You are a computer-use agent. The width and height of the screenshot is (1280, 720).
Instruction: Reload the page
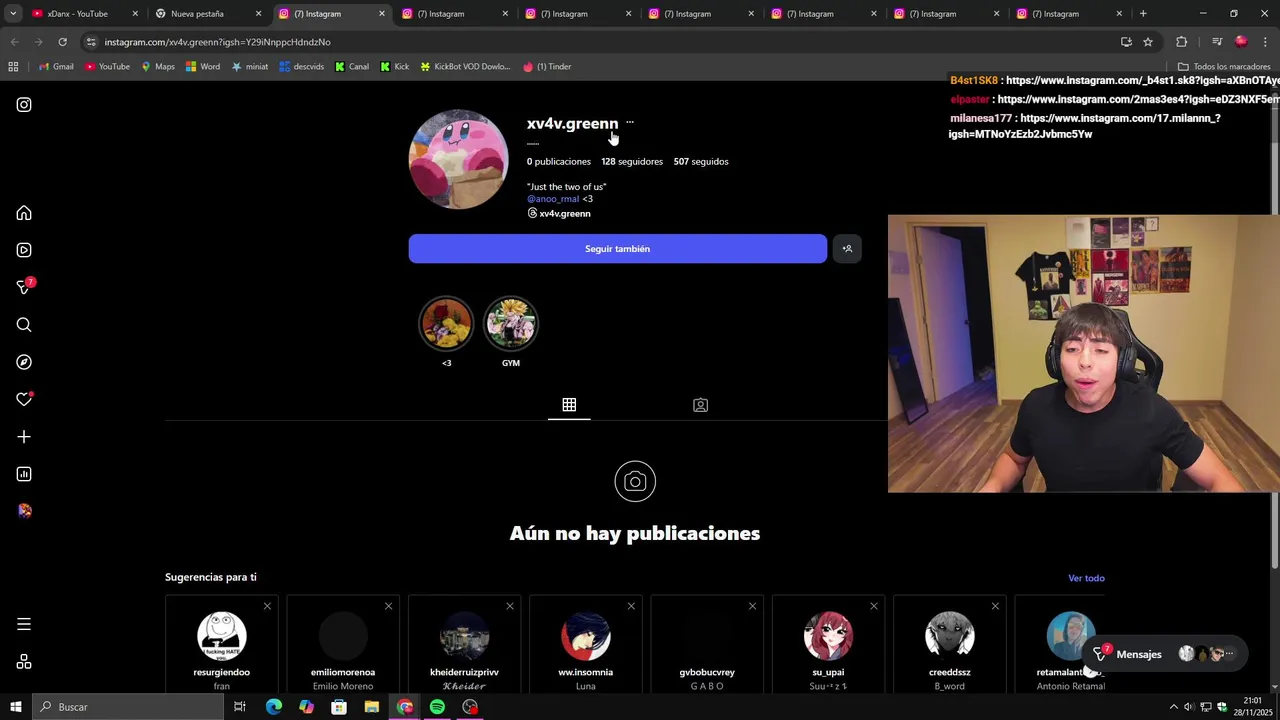(x=62, y=42)
